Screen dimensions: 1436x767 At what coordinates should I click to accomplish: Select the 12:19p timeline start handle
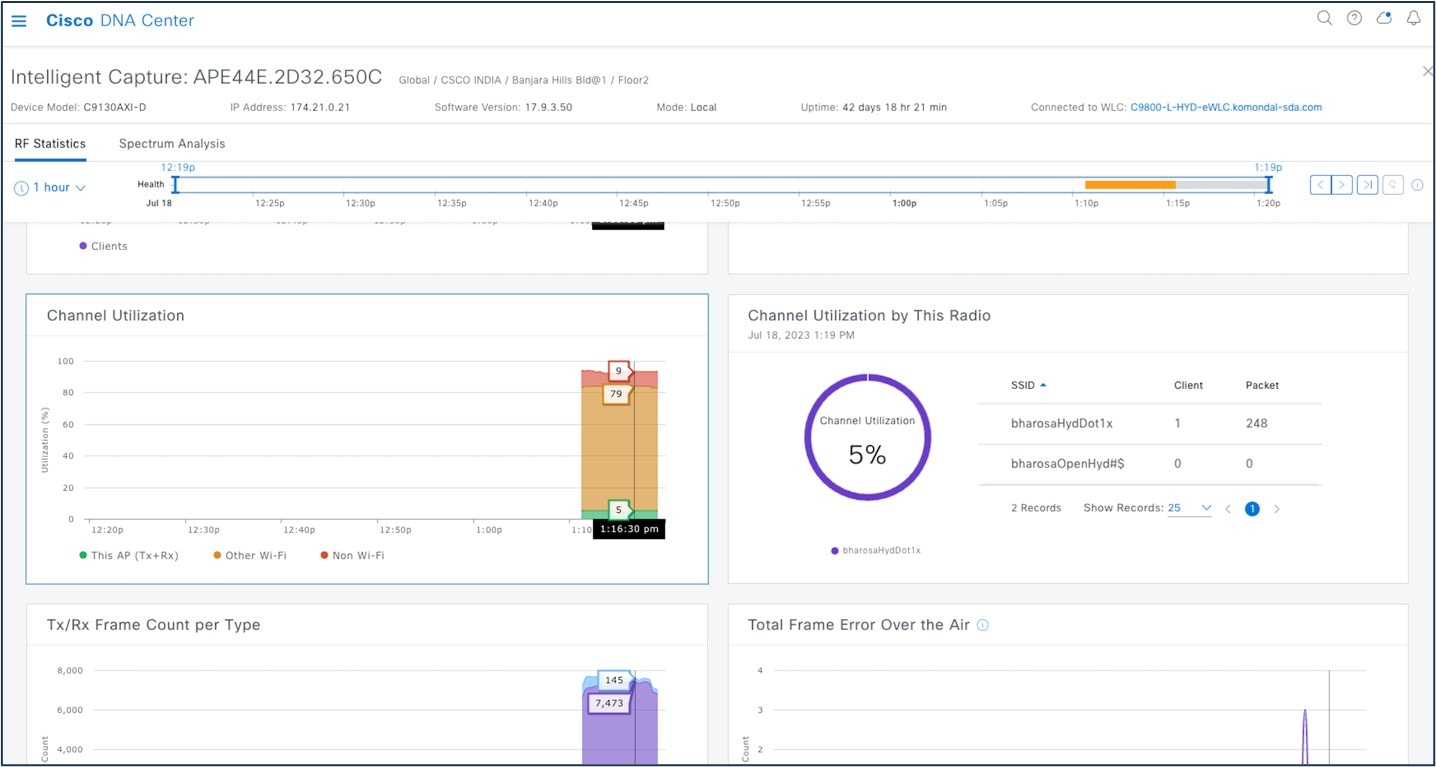pyautogui.click(x=175, y=185)
